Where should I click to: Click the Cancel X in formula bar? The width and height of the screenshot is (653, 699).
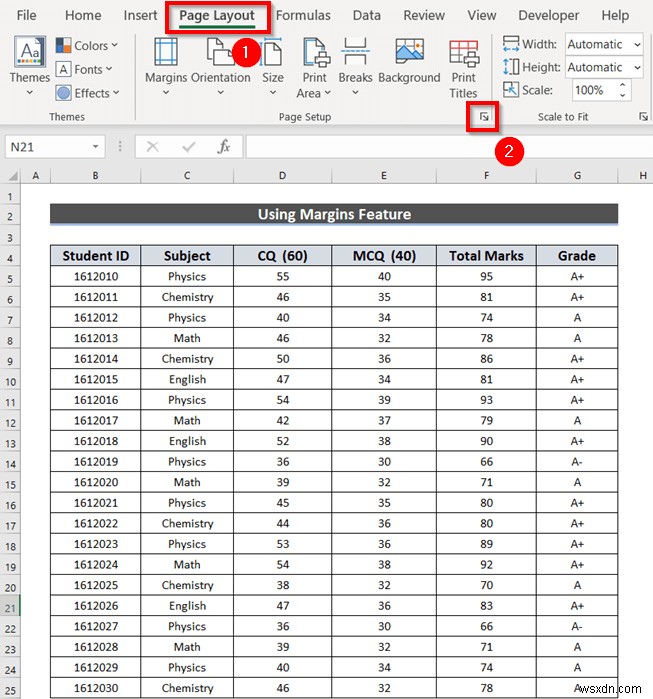(x=152, y=147)
